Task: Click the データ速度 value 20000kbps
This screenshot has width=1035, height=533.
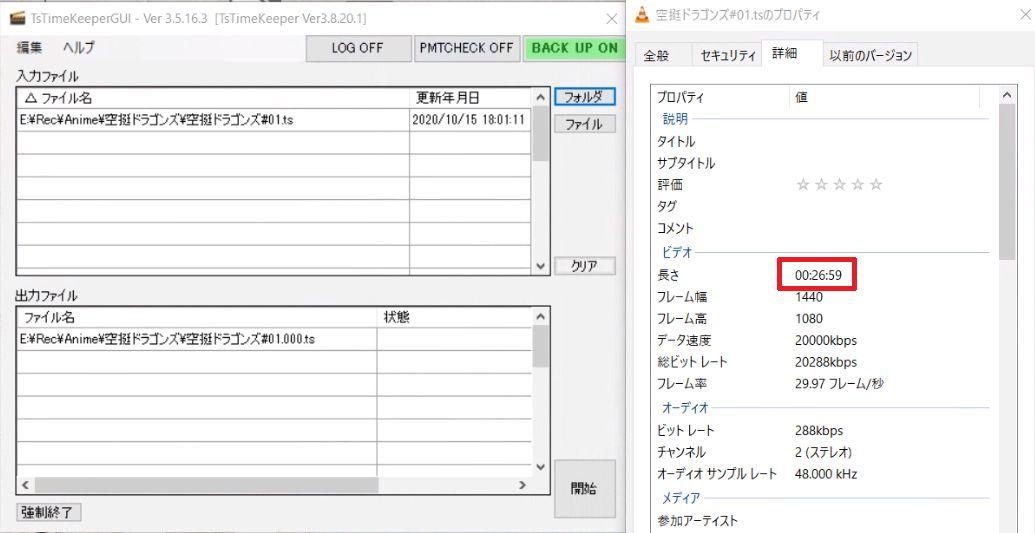Action: (826, 341)
